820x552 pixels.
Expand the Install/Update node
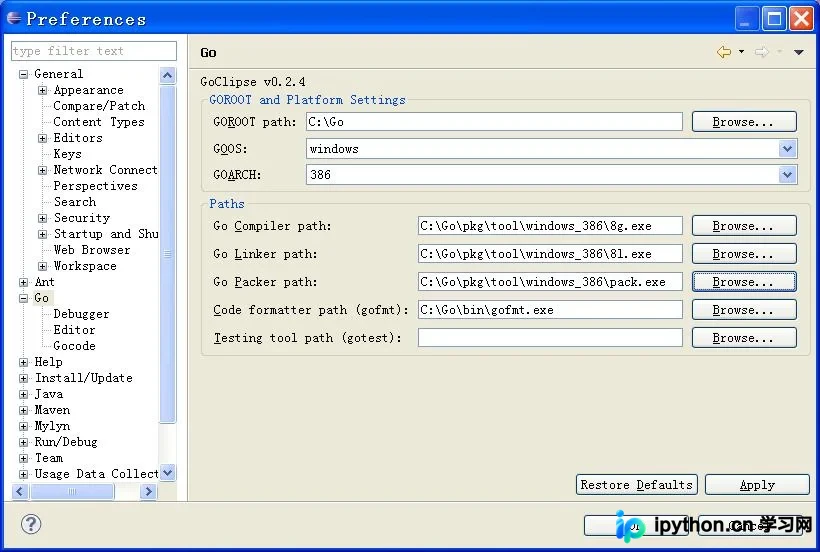point(24,378)
